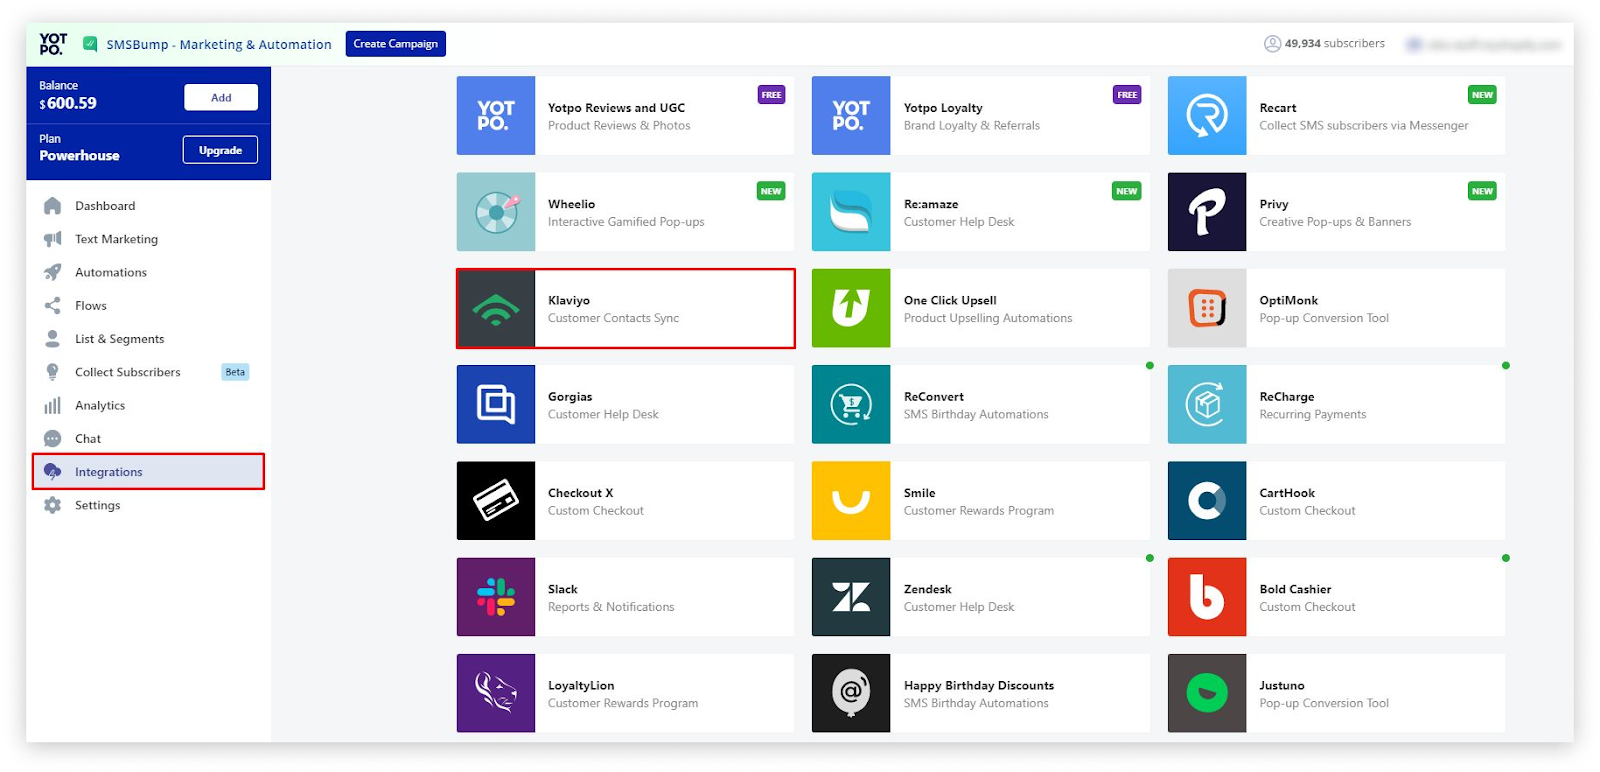Open Dashboard from the sidebar
The height and width of the screenshot is (772, 1600).
(x=148, y=206)
